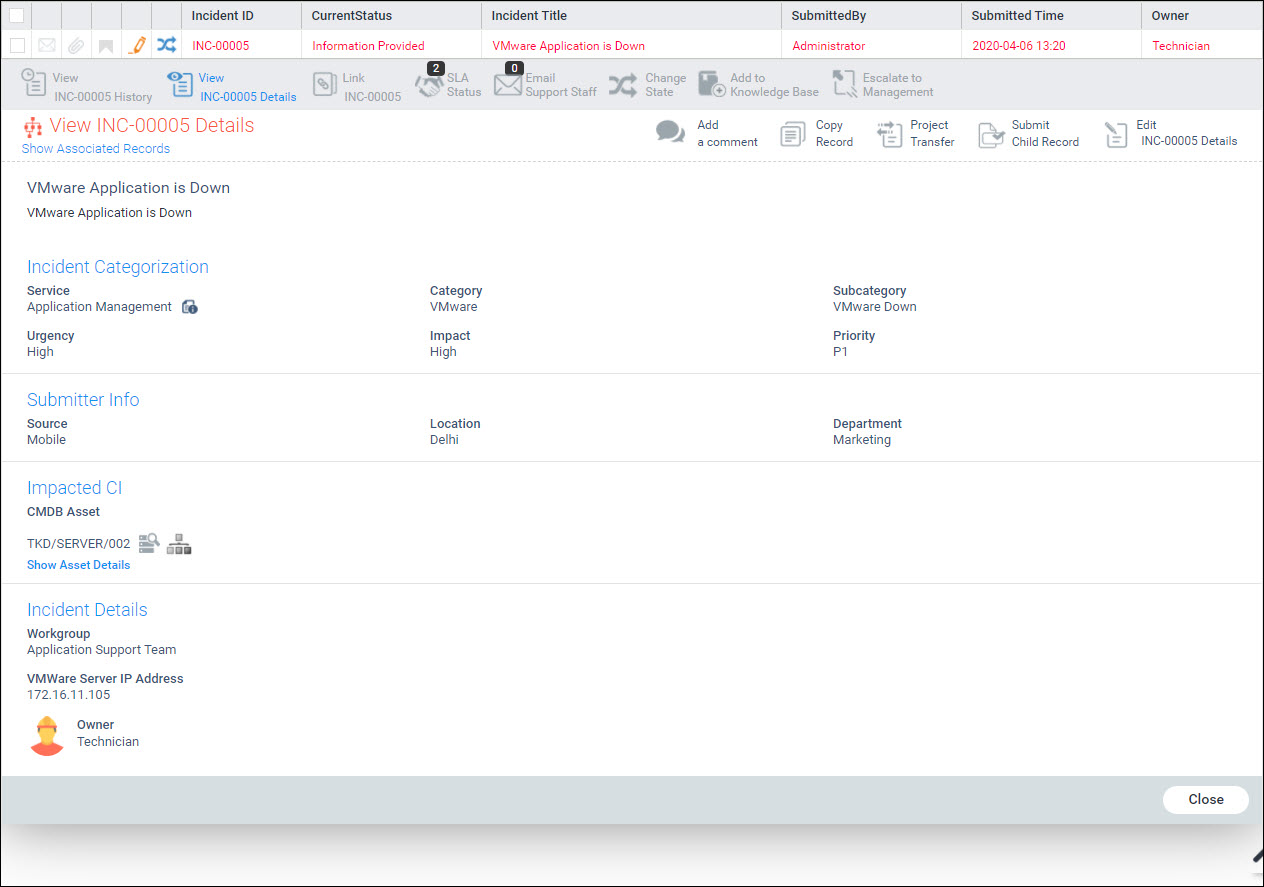The image size is (1264, 887).
Task: Click the paperclip attachment icon for INC-00005
Action: click(76, 45)
